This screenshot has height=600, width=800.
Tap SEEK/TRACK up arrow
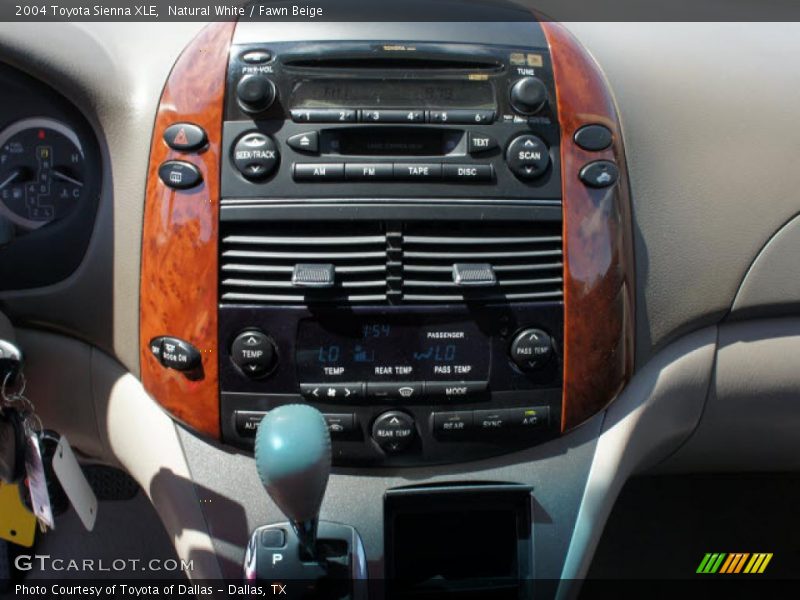[x=255, y=141]
